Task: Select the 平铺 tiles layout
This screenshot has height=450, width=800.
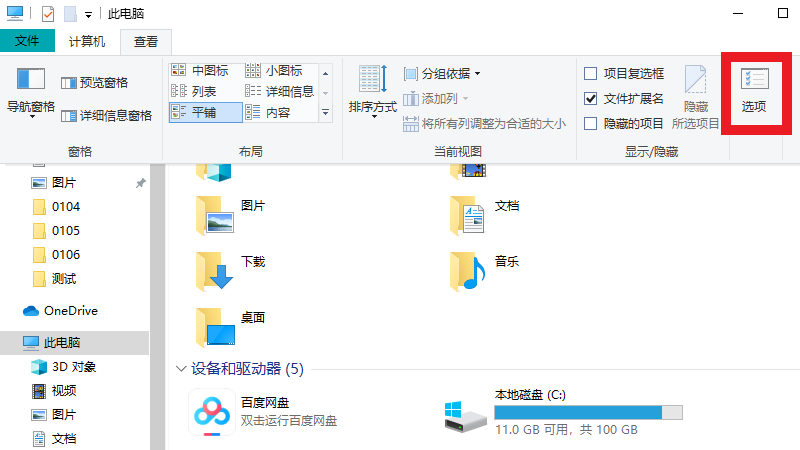Action: (x=205, y=112)
